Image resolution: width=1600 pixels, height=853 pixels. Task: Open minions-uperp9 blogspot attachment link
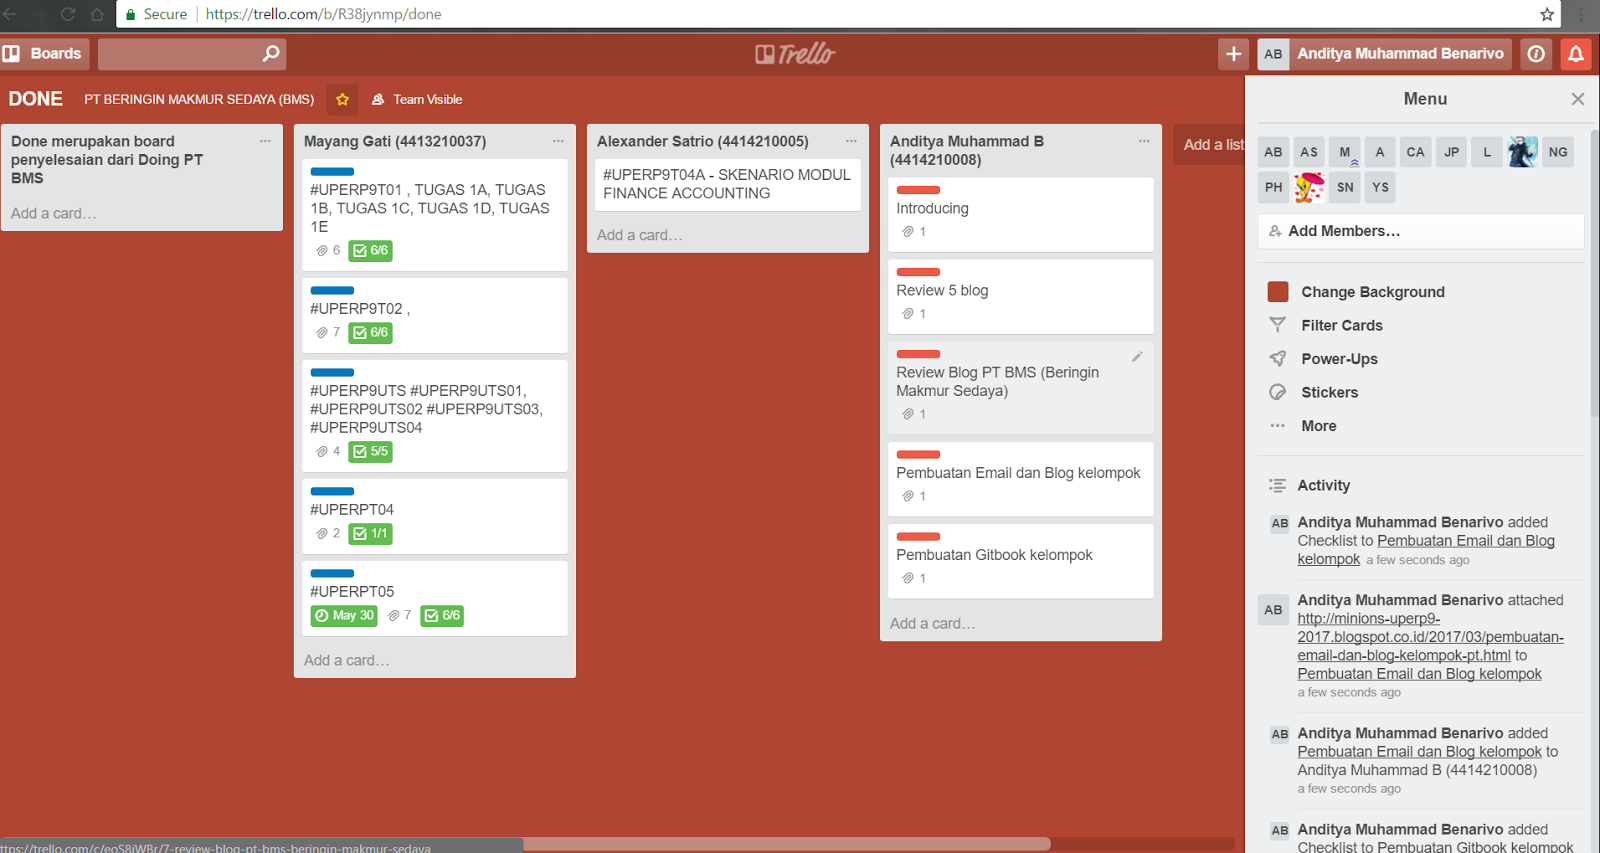(1430, 637)
